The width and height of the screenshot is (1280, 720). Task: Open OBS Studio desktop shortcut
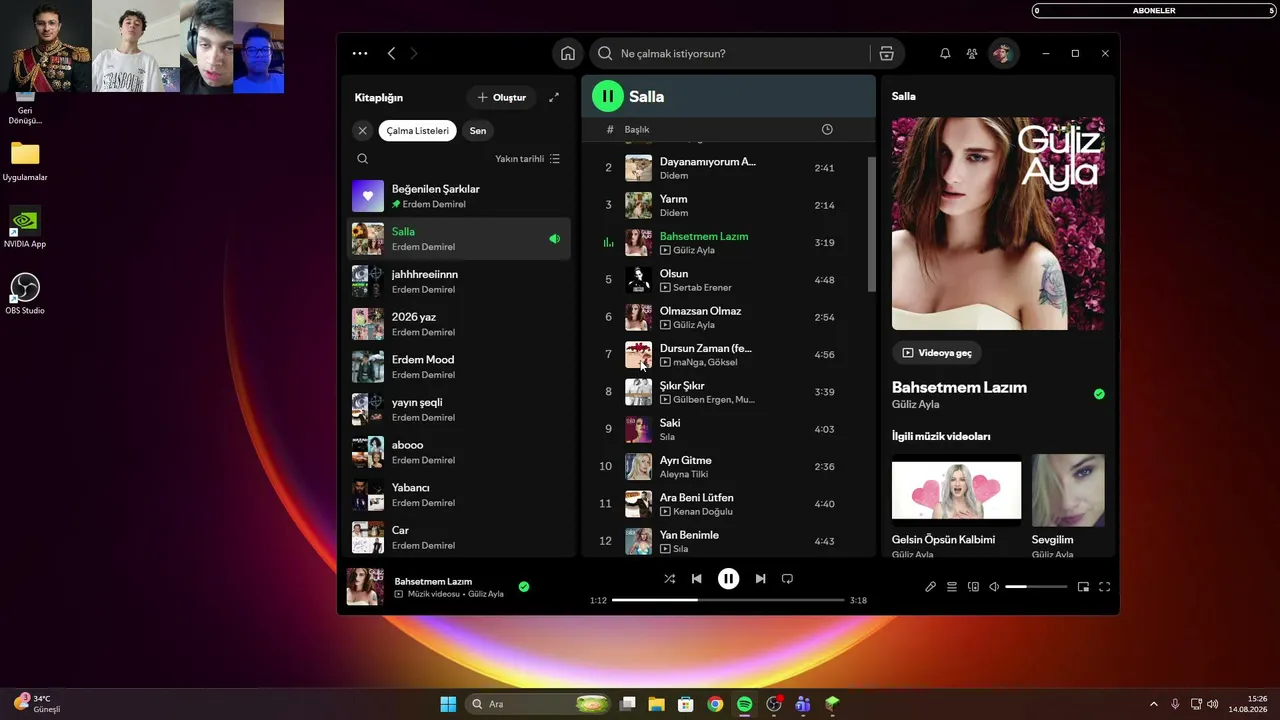[x=25, y=294]
